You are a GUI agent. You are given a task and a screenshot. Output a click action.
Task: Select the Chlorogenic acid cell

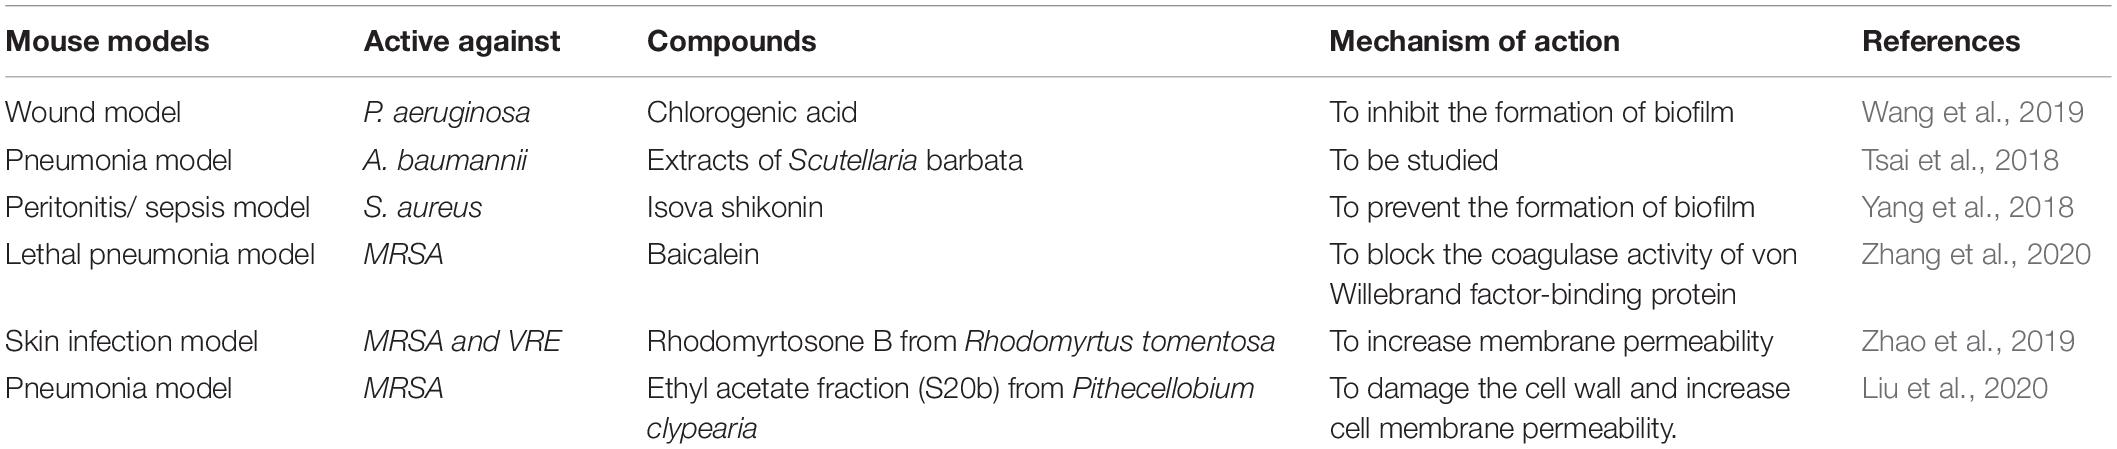click(752, 112)
